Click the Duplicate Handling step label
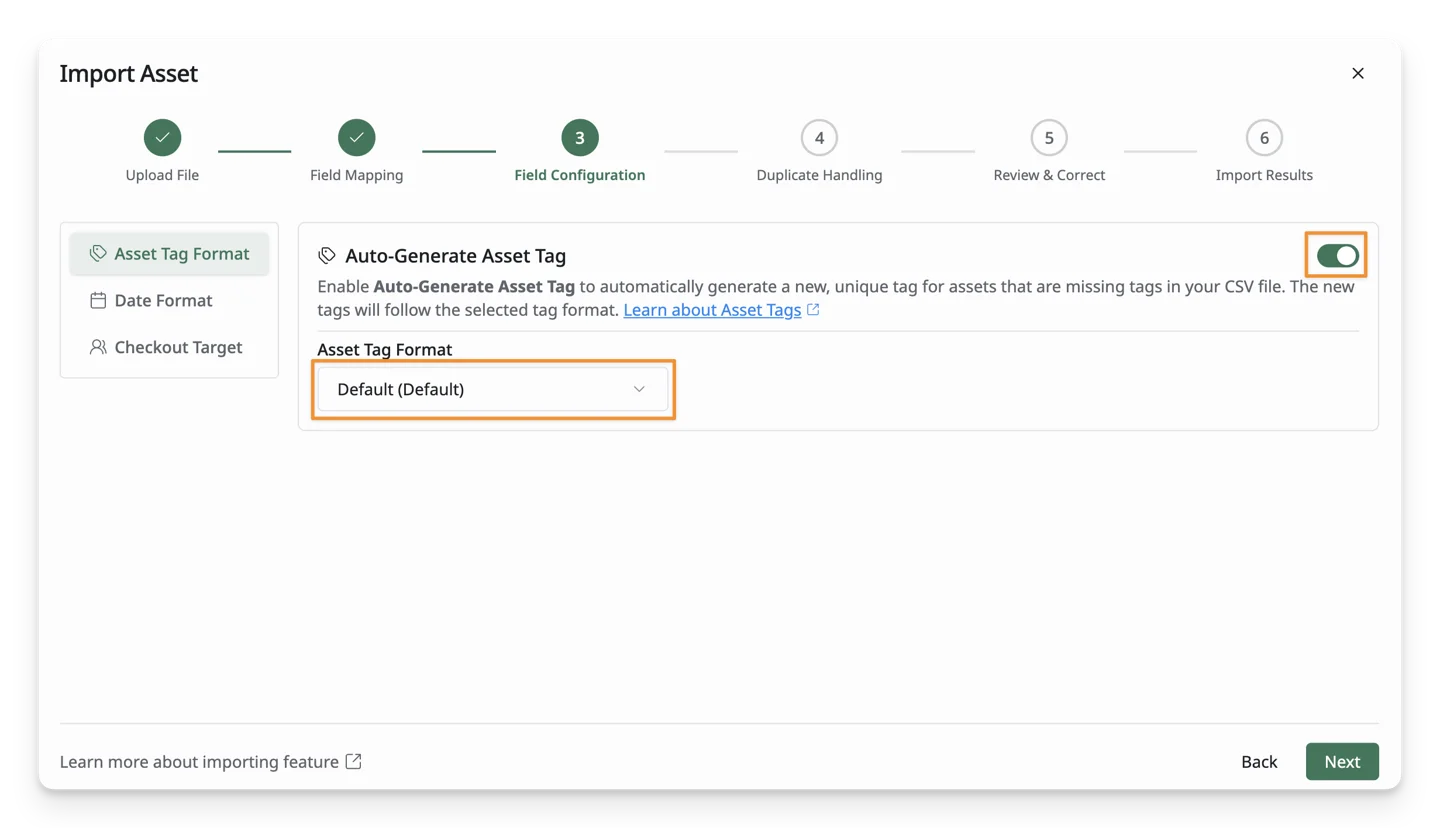The image size is (1440, 828). (x=819, y=175)
